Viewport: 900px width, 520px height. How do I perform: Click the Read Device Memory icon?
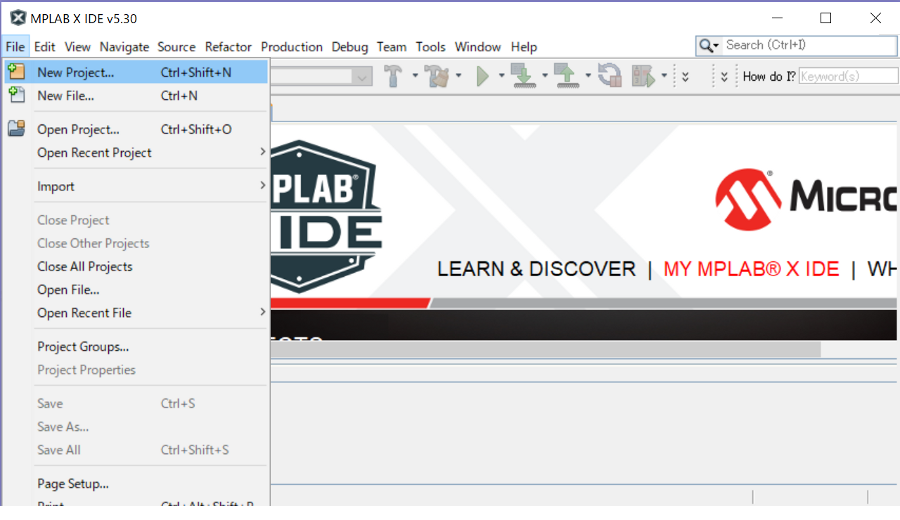click(565, 76)
